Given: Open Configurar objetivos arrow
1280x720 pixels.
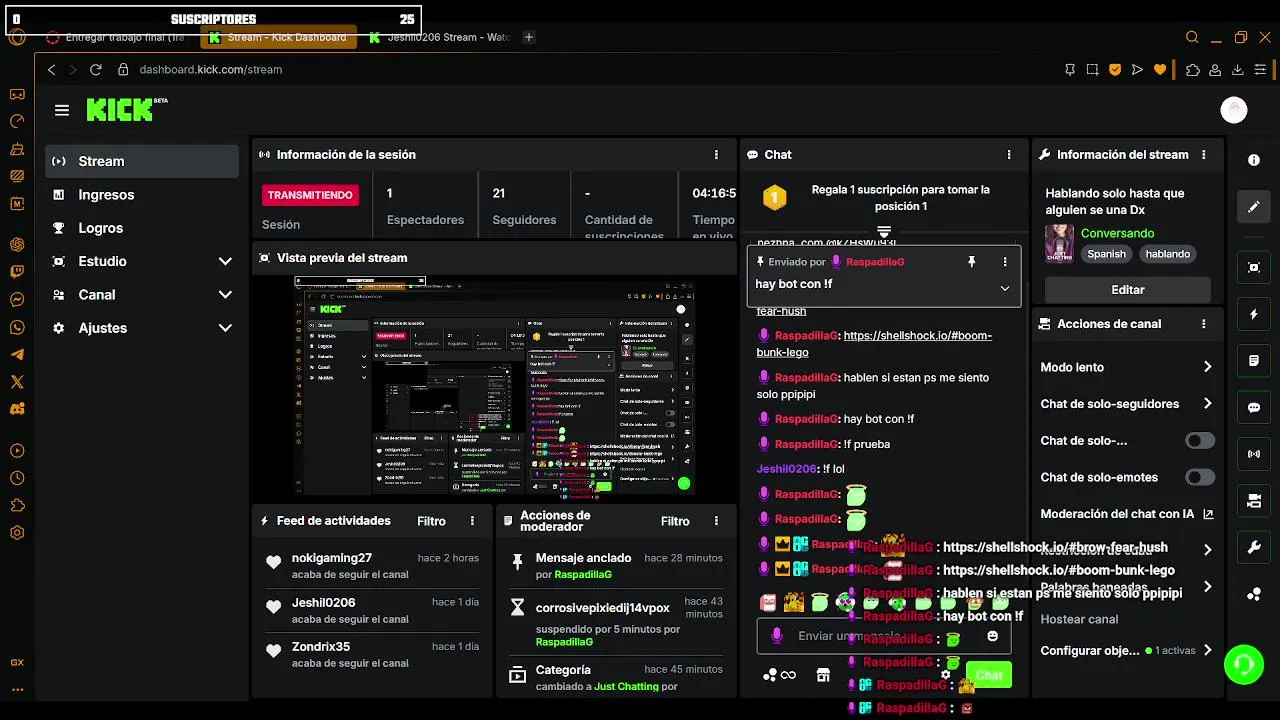Looking at the screenshot, I should [1208, 650].
